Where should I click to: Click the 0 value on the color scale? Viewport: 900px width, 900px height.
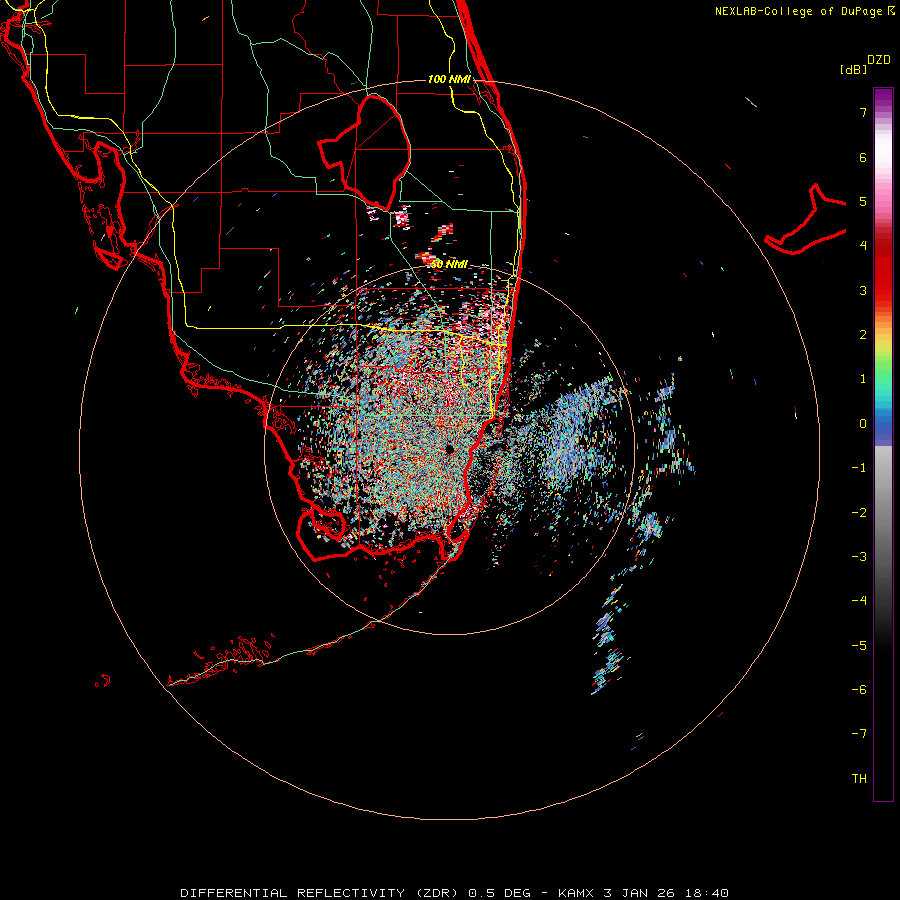863,424
